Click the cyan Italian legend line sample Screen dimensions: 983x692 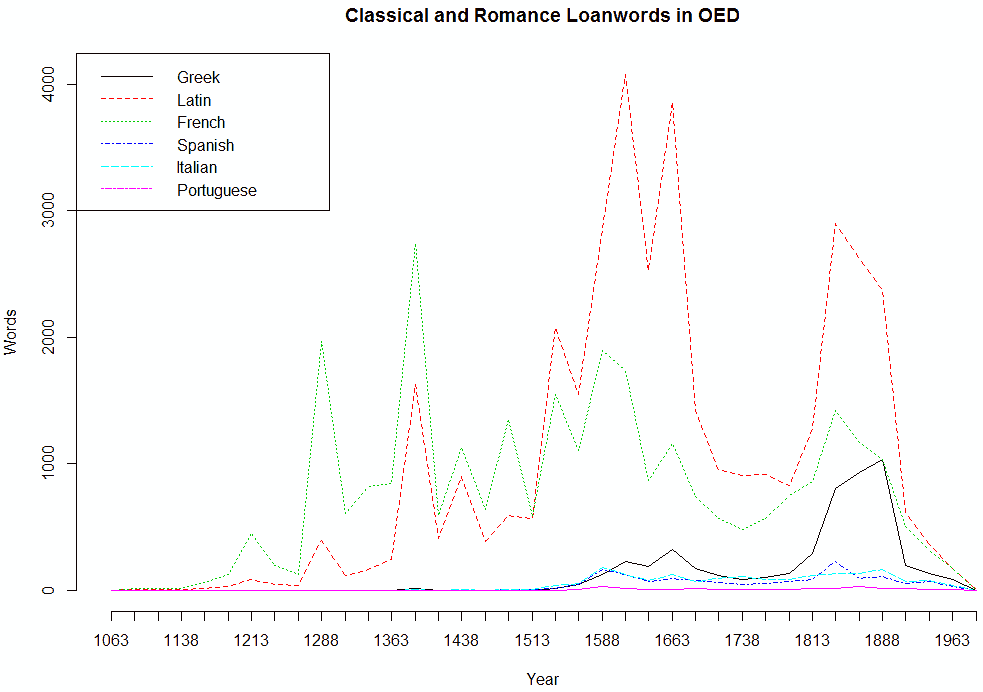(x=125, y=167)
